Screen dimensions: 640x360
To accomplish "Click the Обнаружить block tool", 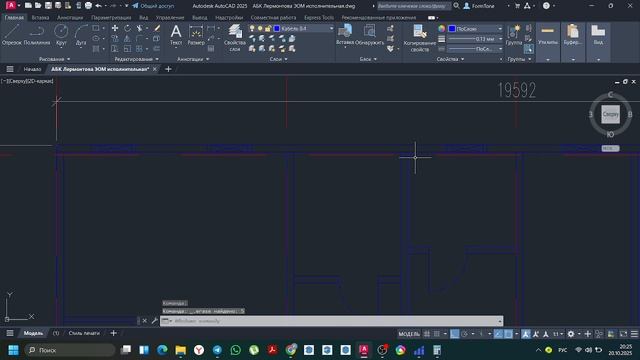I will 370,34.
